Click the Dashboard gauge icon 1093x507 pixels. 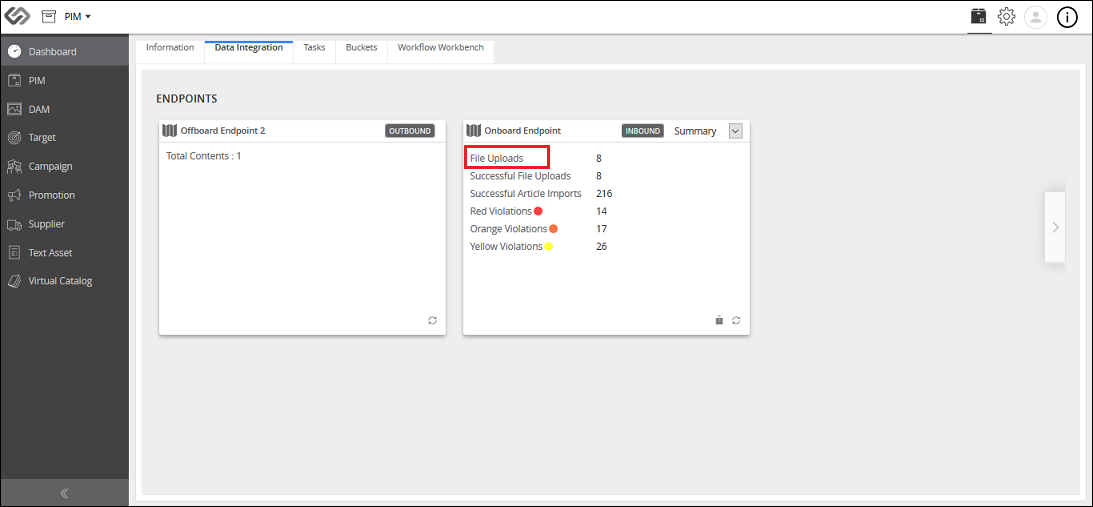[14, 52]
